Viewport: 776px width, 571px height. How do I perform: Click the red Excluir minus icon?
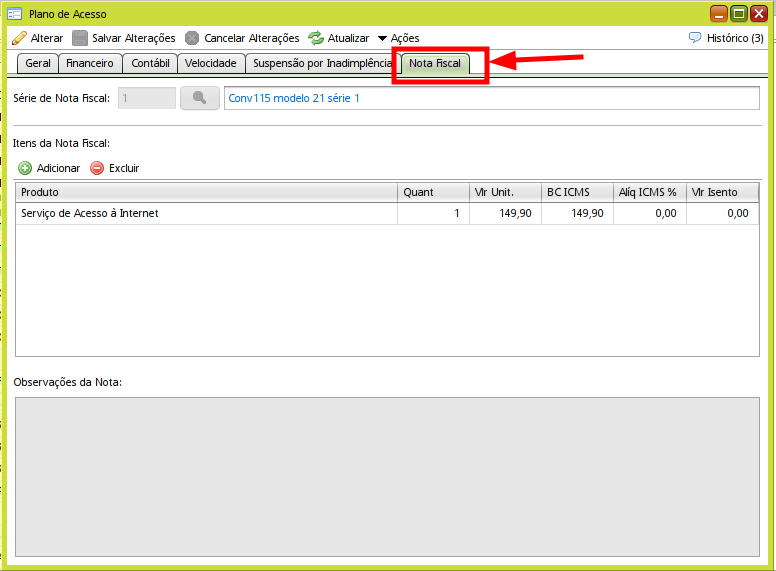click(x=97, y=168)
